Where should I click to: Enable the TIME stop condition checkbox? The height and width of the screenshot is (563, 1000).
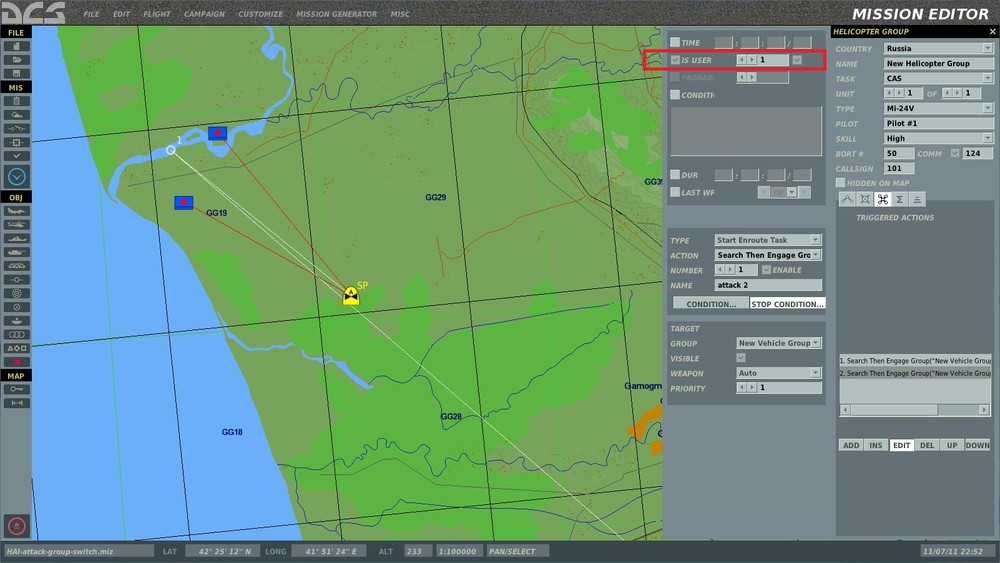point(675,43)
